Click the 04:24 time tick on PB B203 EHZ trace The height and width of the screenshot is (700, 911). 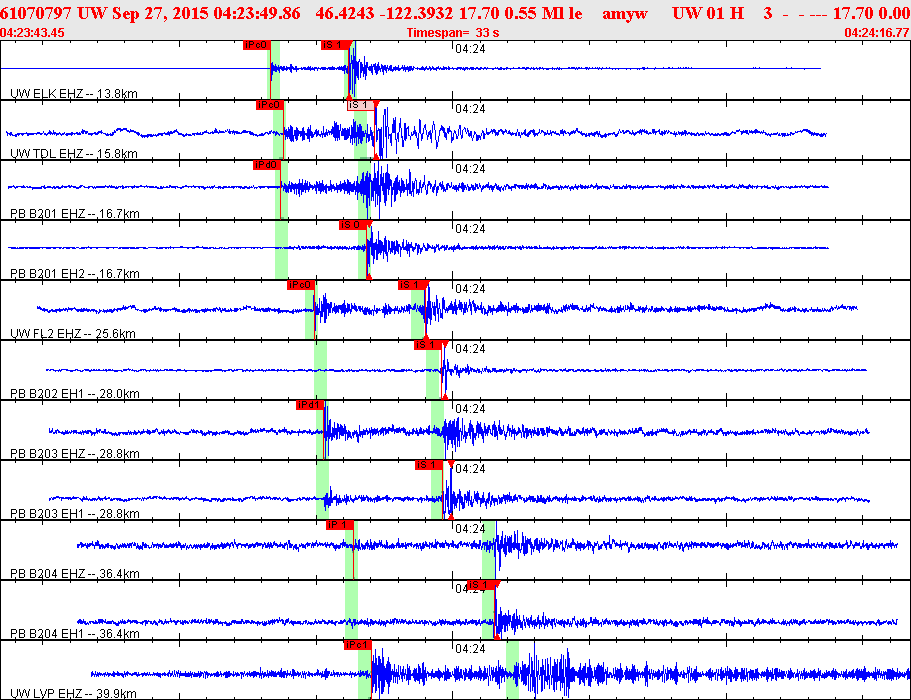pyautogui.click(x=470, y=409)
